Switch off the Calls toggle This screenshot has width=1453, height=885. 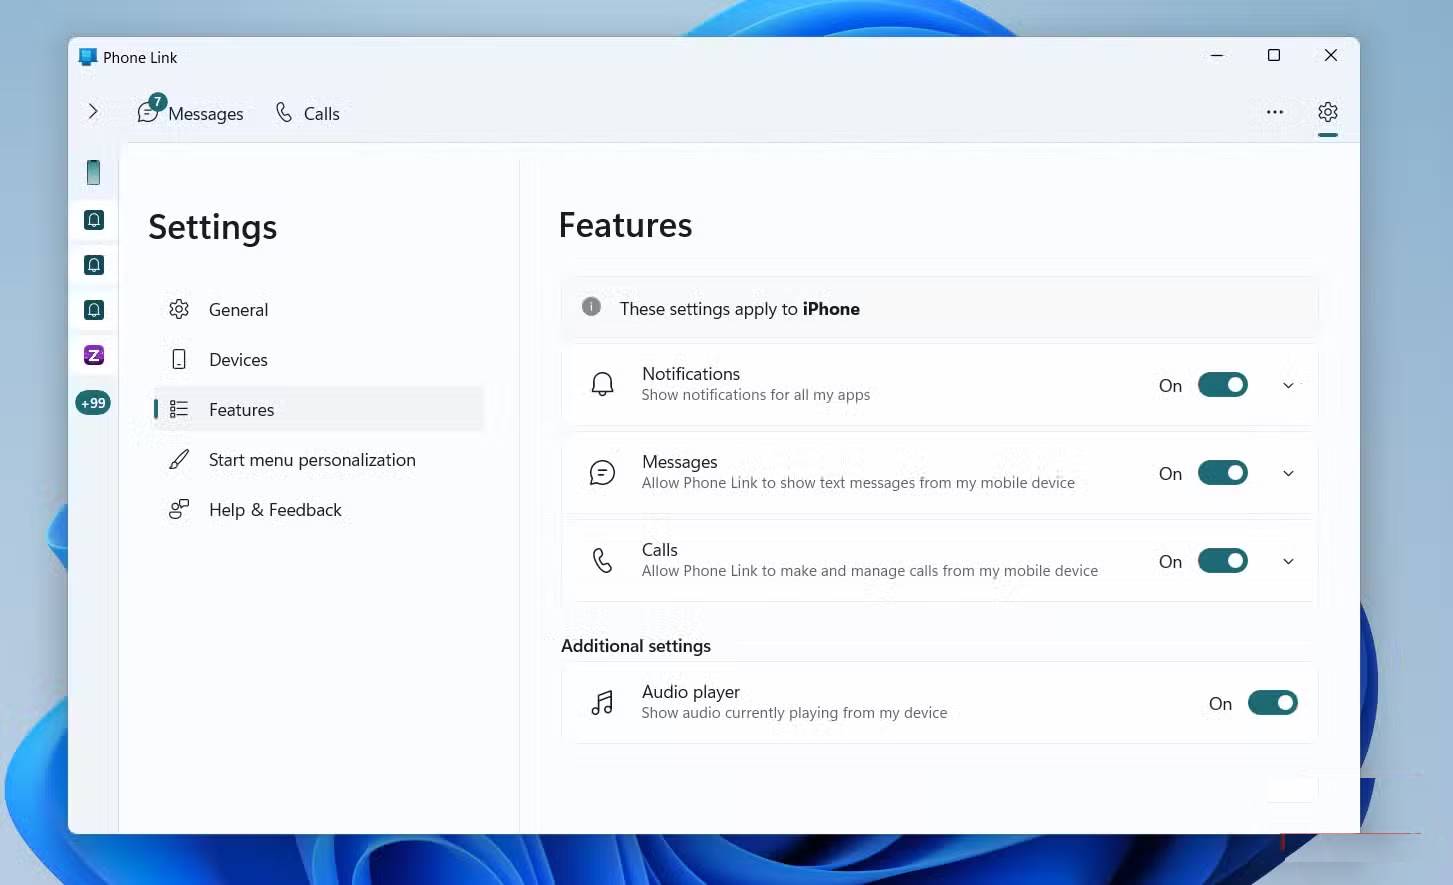(1223, 561)
